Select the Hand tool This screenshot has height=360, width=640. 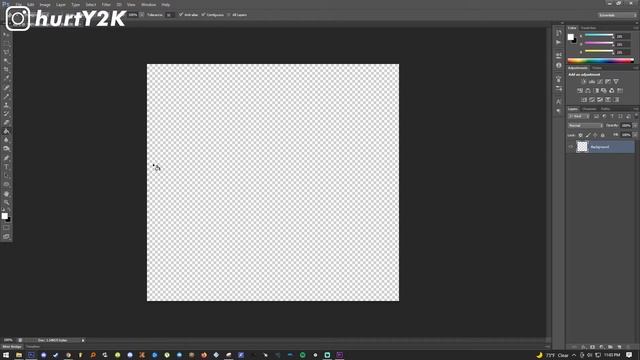[x=6, y=194]
